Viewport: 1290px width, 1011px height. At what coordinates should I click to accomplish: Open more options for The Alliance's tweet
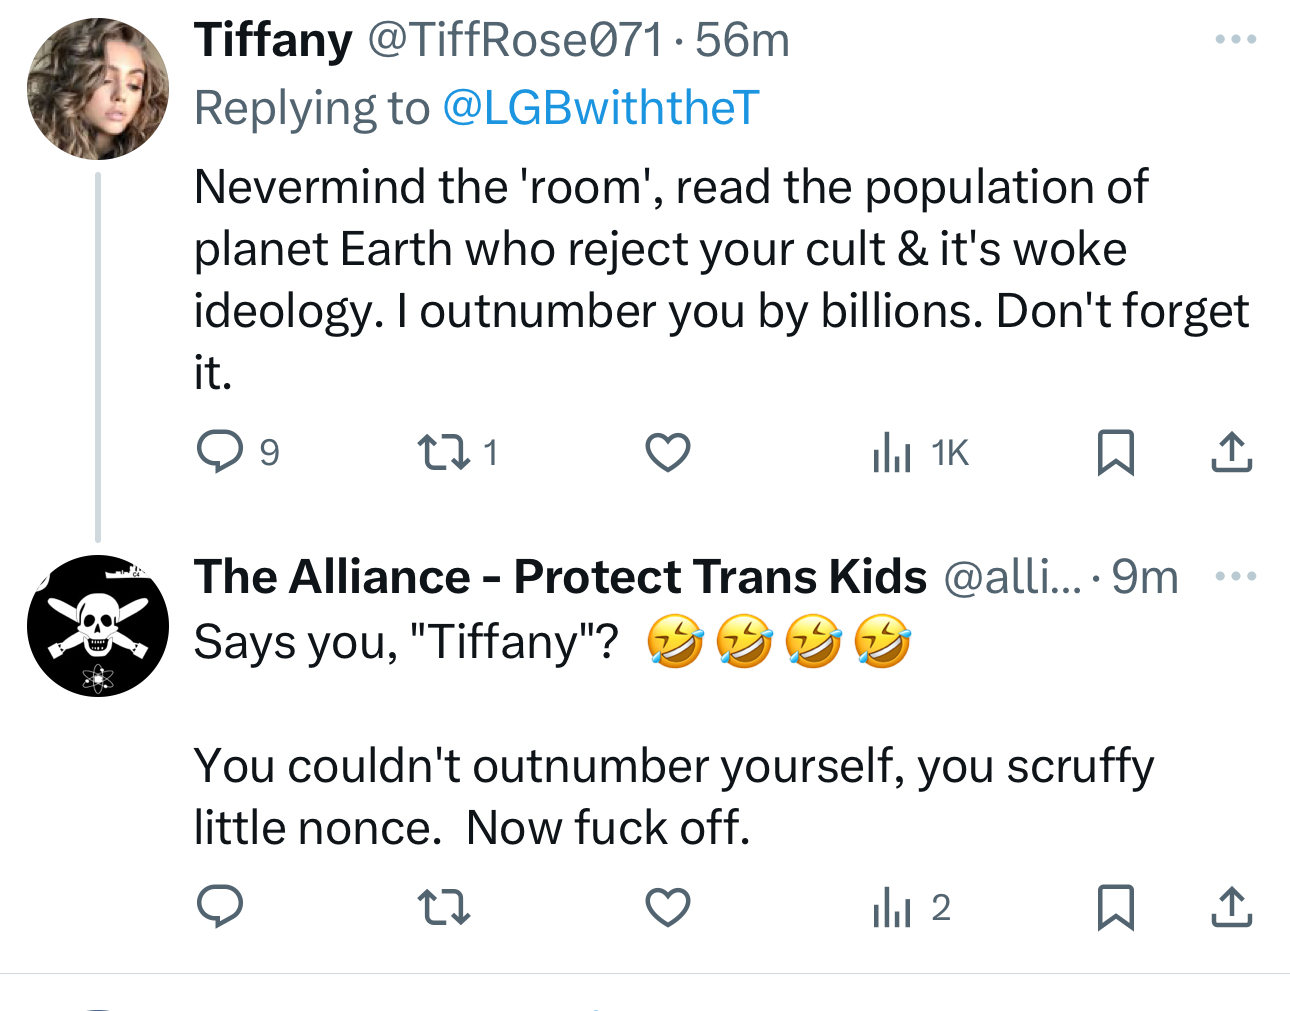click(x=1235, y=576)
